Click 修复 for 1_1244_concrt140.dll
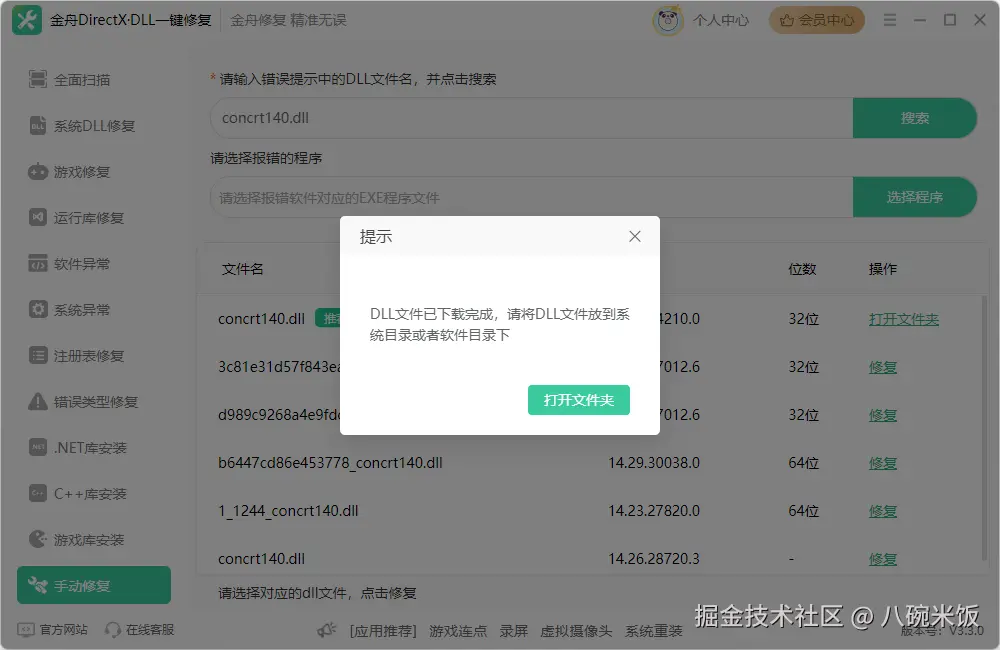Screen dimensions: 1000x650 tap(883, 510)
